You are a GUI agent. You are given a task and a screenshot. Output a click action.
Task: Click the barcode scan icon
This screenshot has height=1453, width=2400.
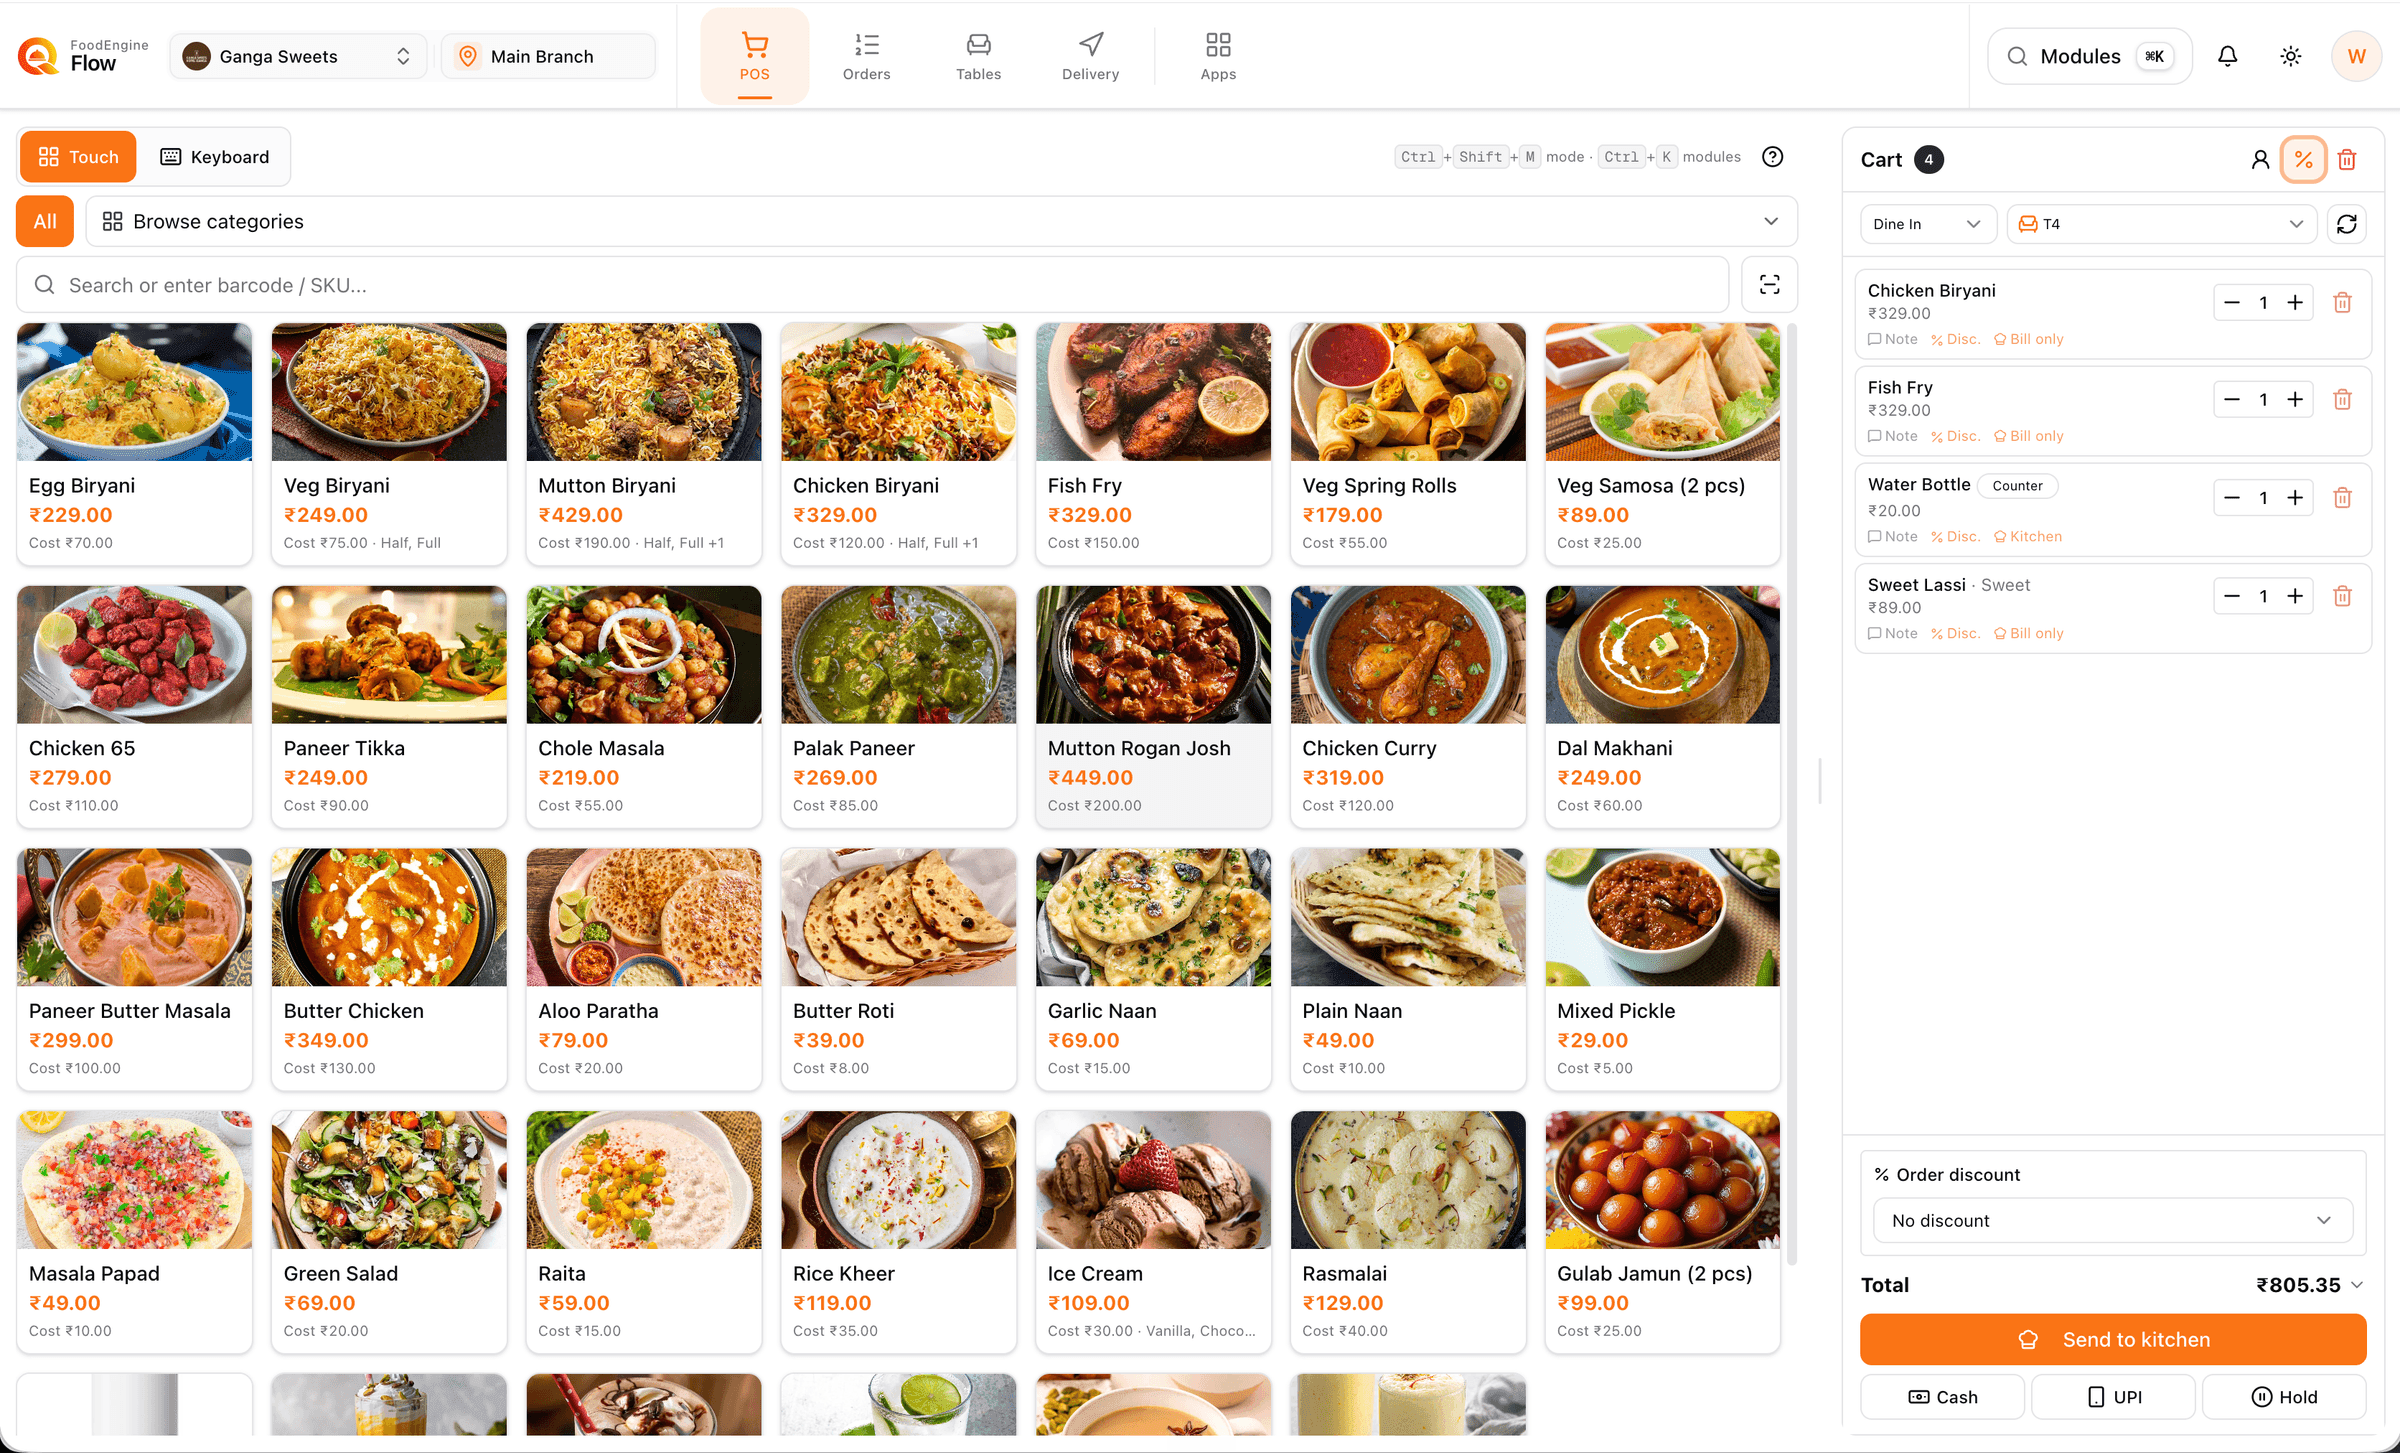(x=1769, y=285)
